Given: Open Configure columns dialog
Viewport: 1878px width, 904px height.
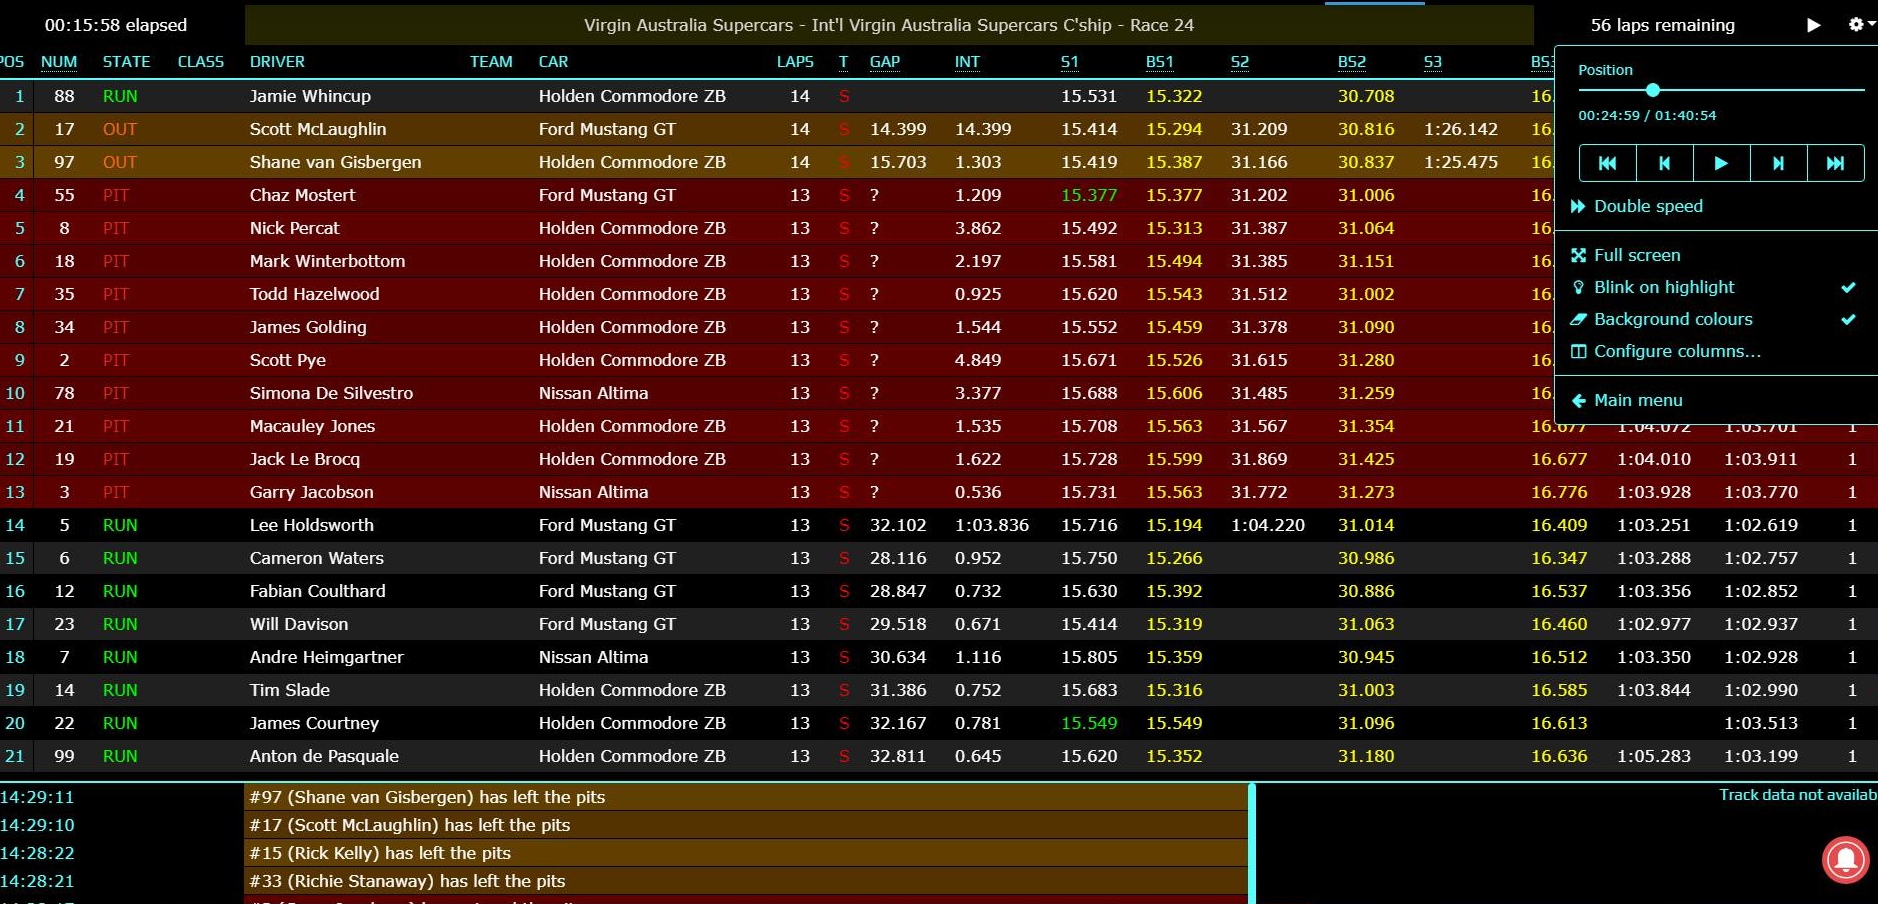Looking at the screenshot, I should (1666, 351).
